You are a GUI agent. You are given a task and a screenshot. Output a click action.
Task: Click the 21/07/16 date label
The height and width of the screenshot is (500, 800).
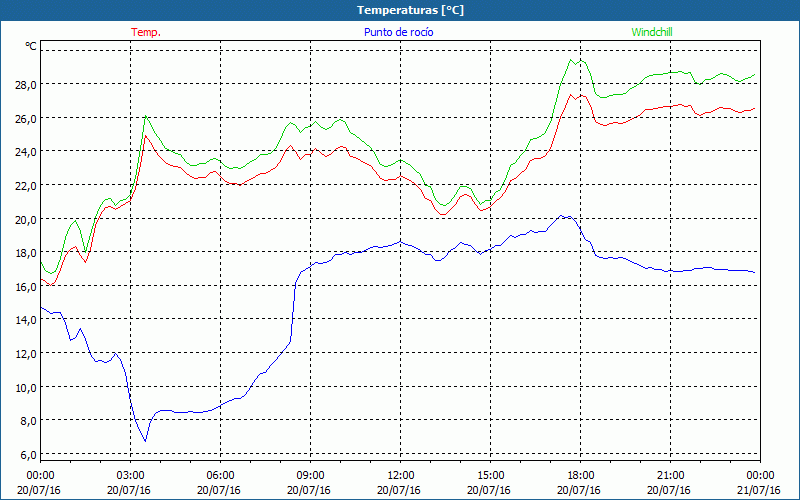759,490
